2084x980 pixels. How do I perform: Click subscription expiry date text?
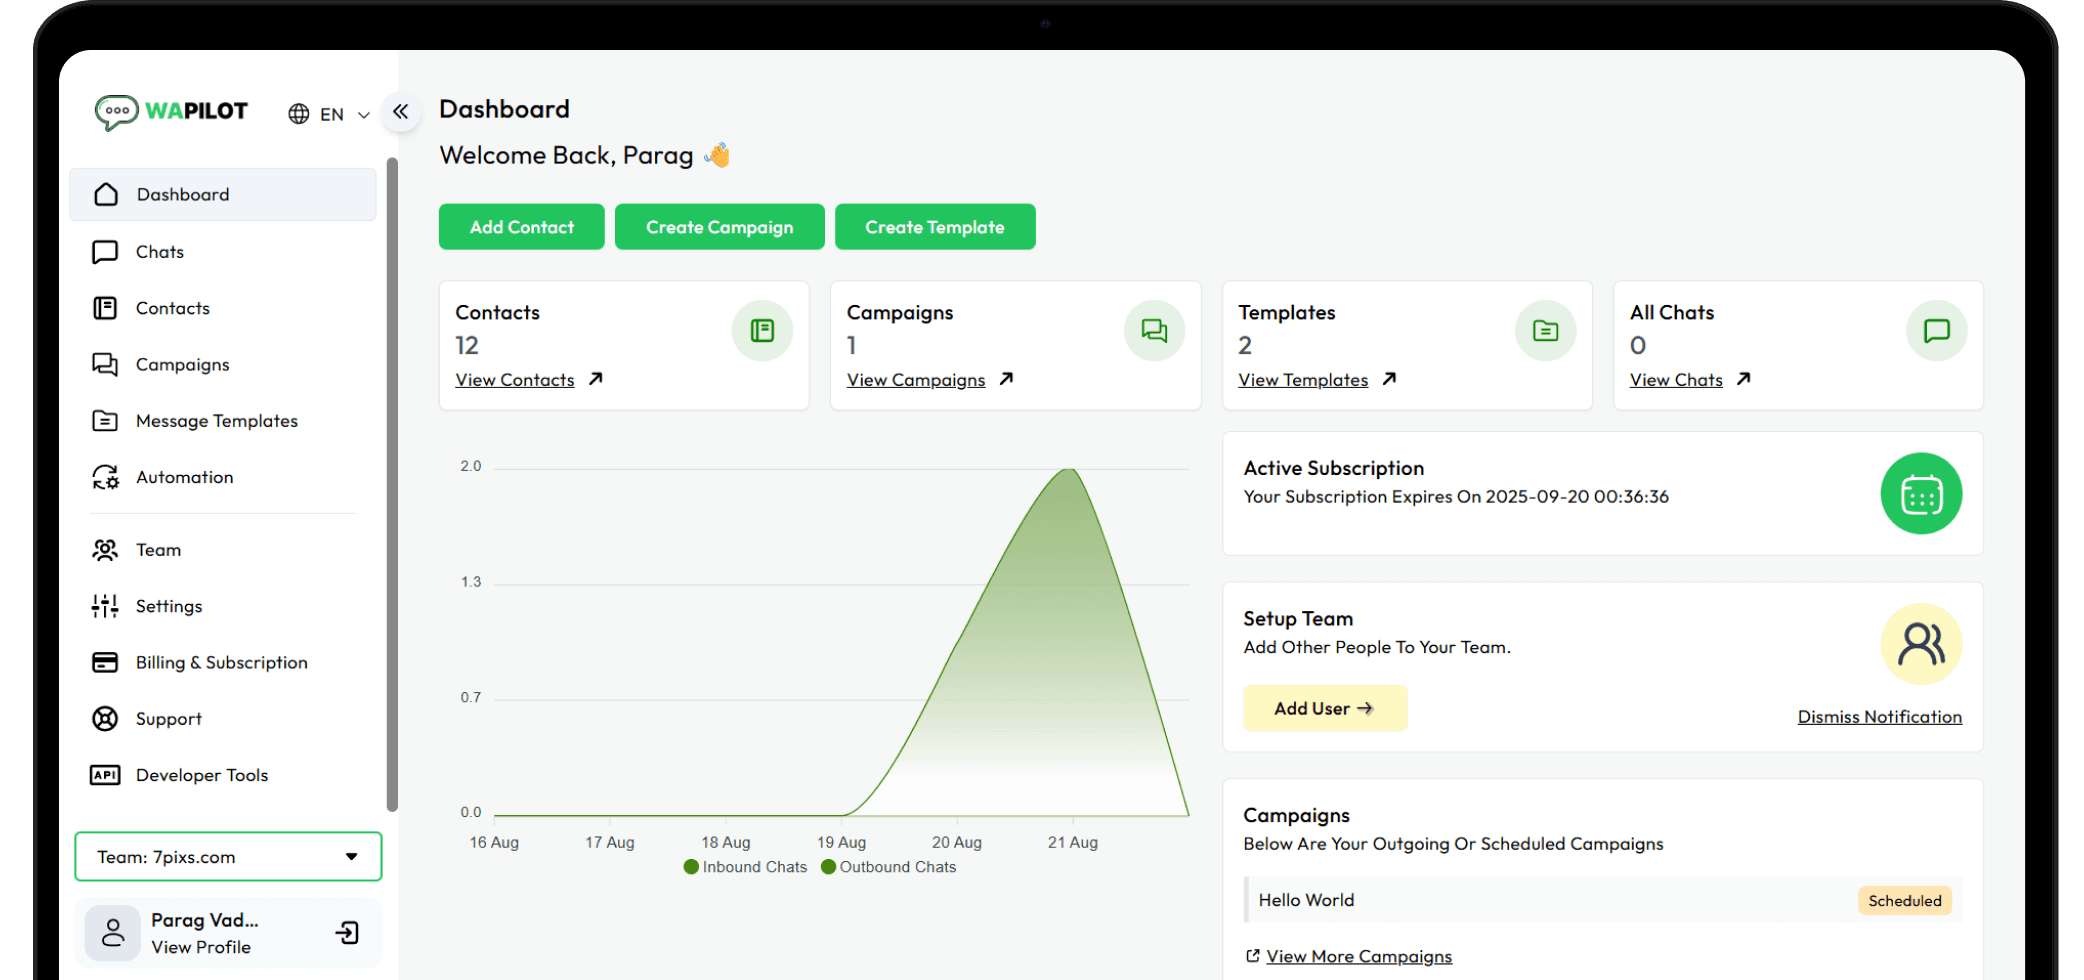(1456, 497)
